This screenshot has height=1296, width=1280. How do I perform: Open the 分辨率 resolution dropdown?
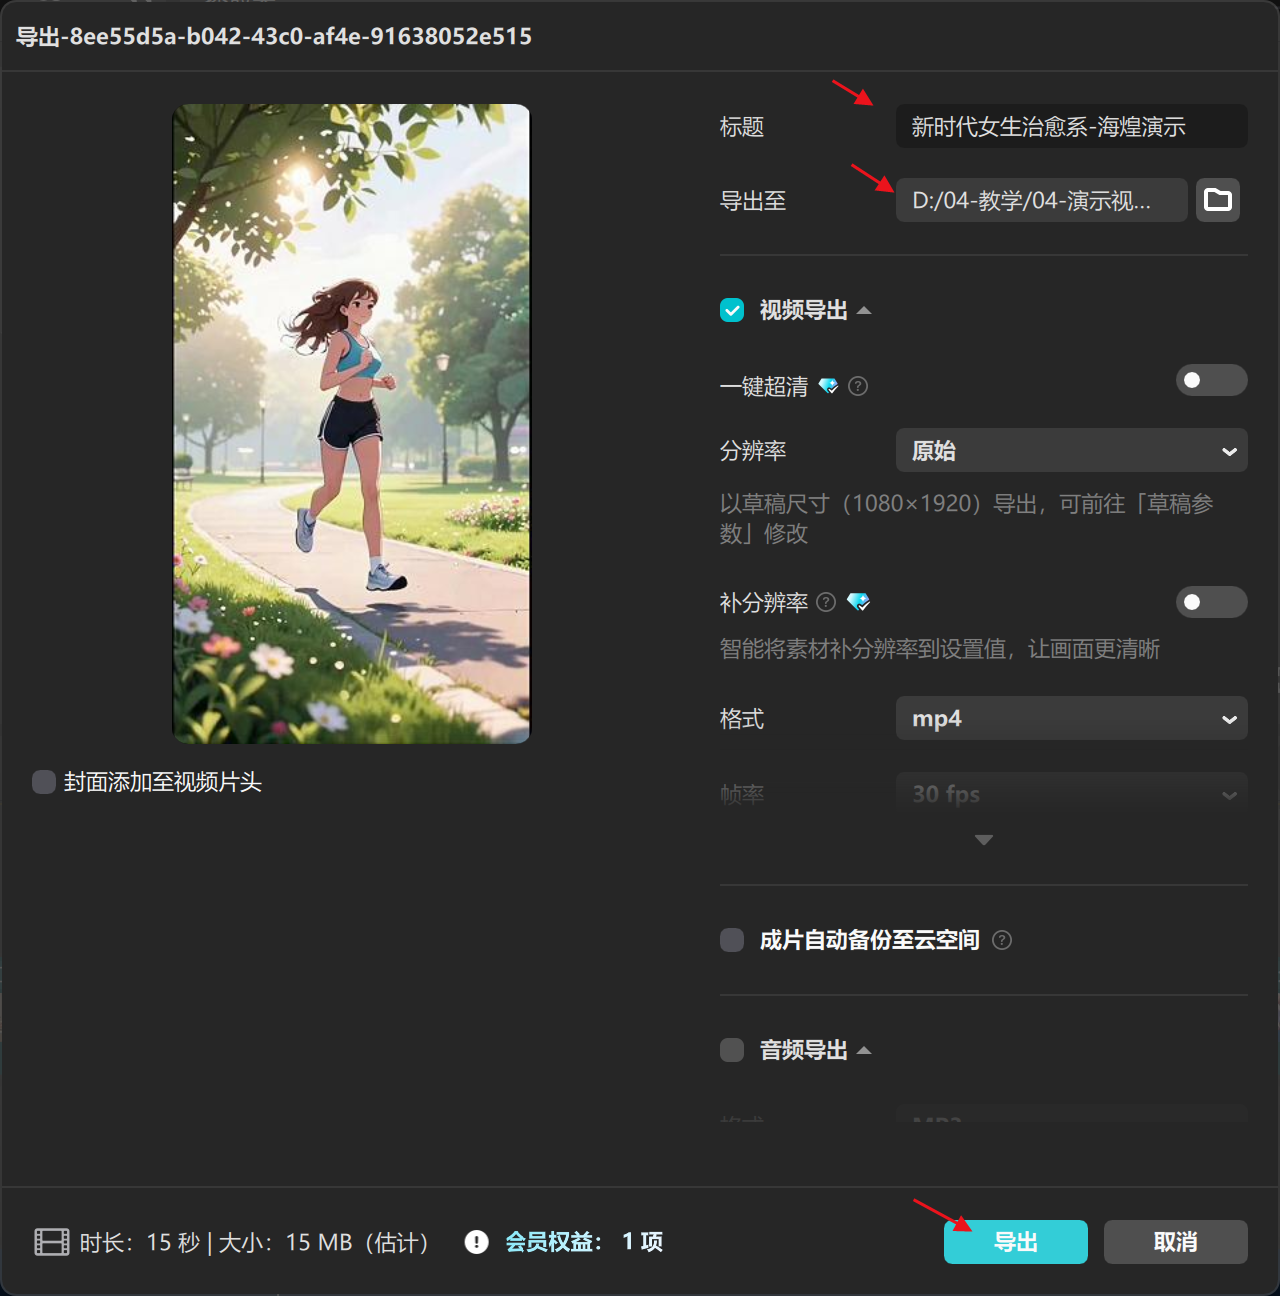click(x=1071, y=450)
